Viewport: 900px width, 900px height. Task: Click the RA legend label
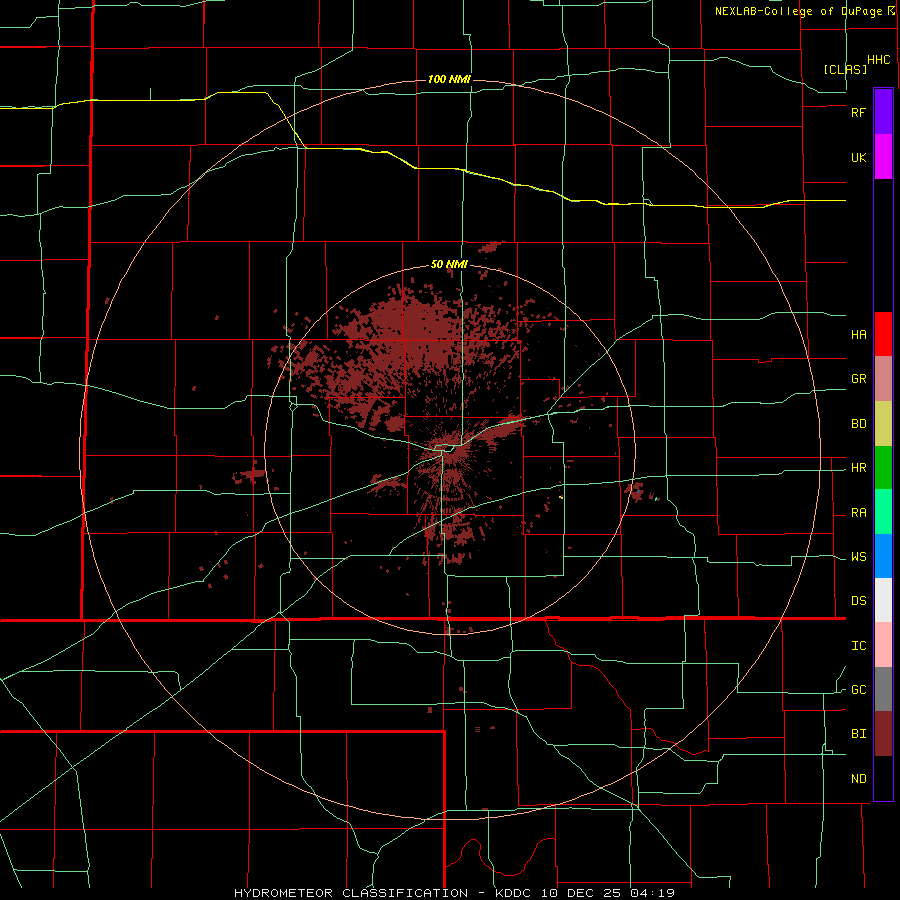pyautogui.click(x=858, y=513)
